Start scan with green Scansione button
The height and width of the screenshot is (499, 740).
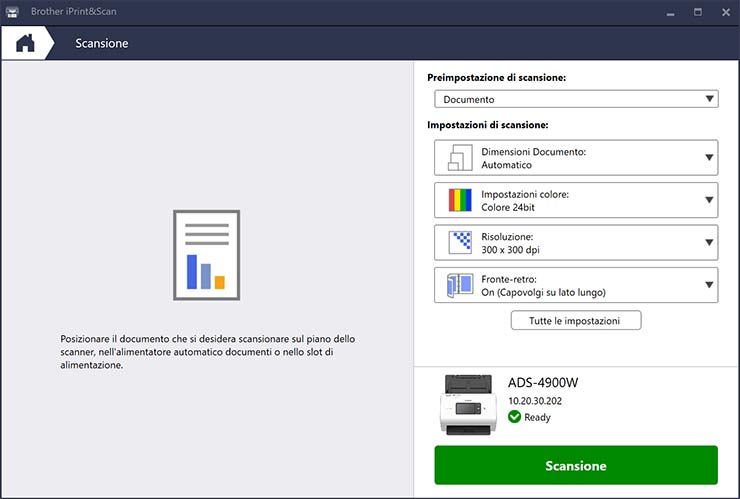coord(576,466)
